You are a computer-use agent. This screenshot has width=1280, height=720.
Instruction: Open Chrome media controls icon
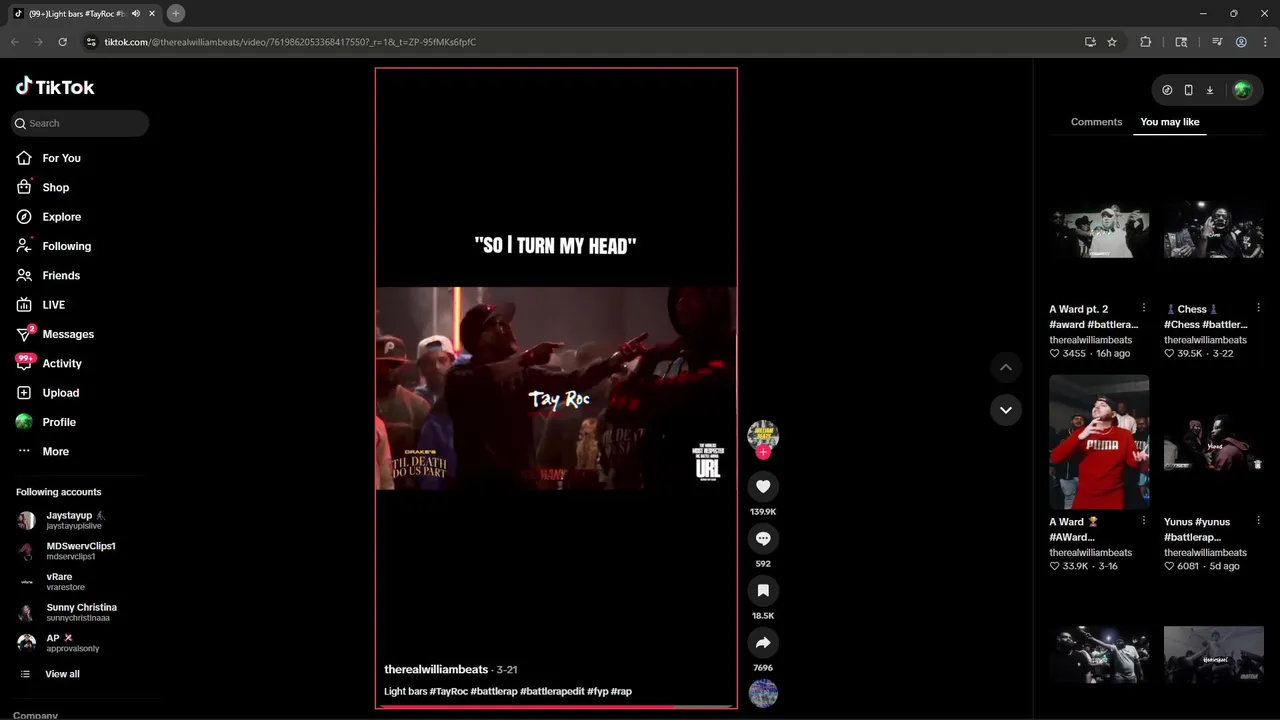pyautogui.click(x=1217, y=42)
